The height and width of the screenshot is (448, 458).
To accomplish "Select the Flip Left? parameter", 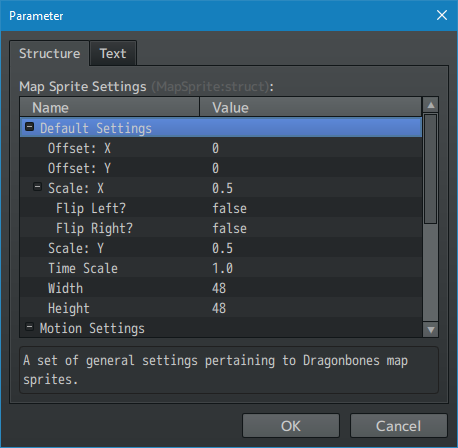I will tap(221, 208).
